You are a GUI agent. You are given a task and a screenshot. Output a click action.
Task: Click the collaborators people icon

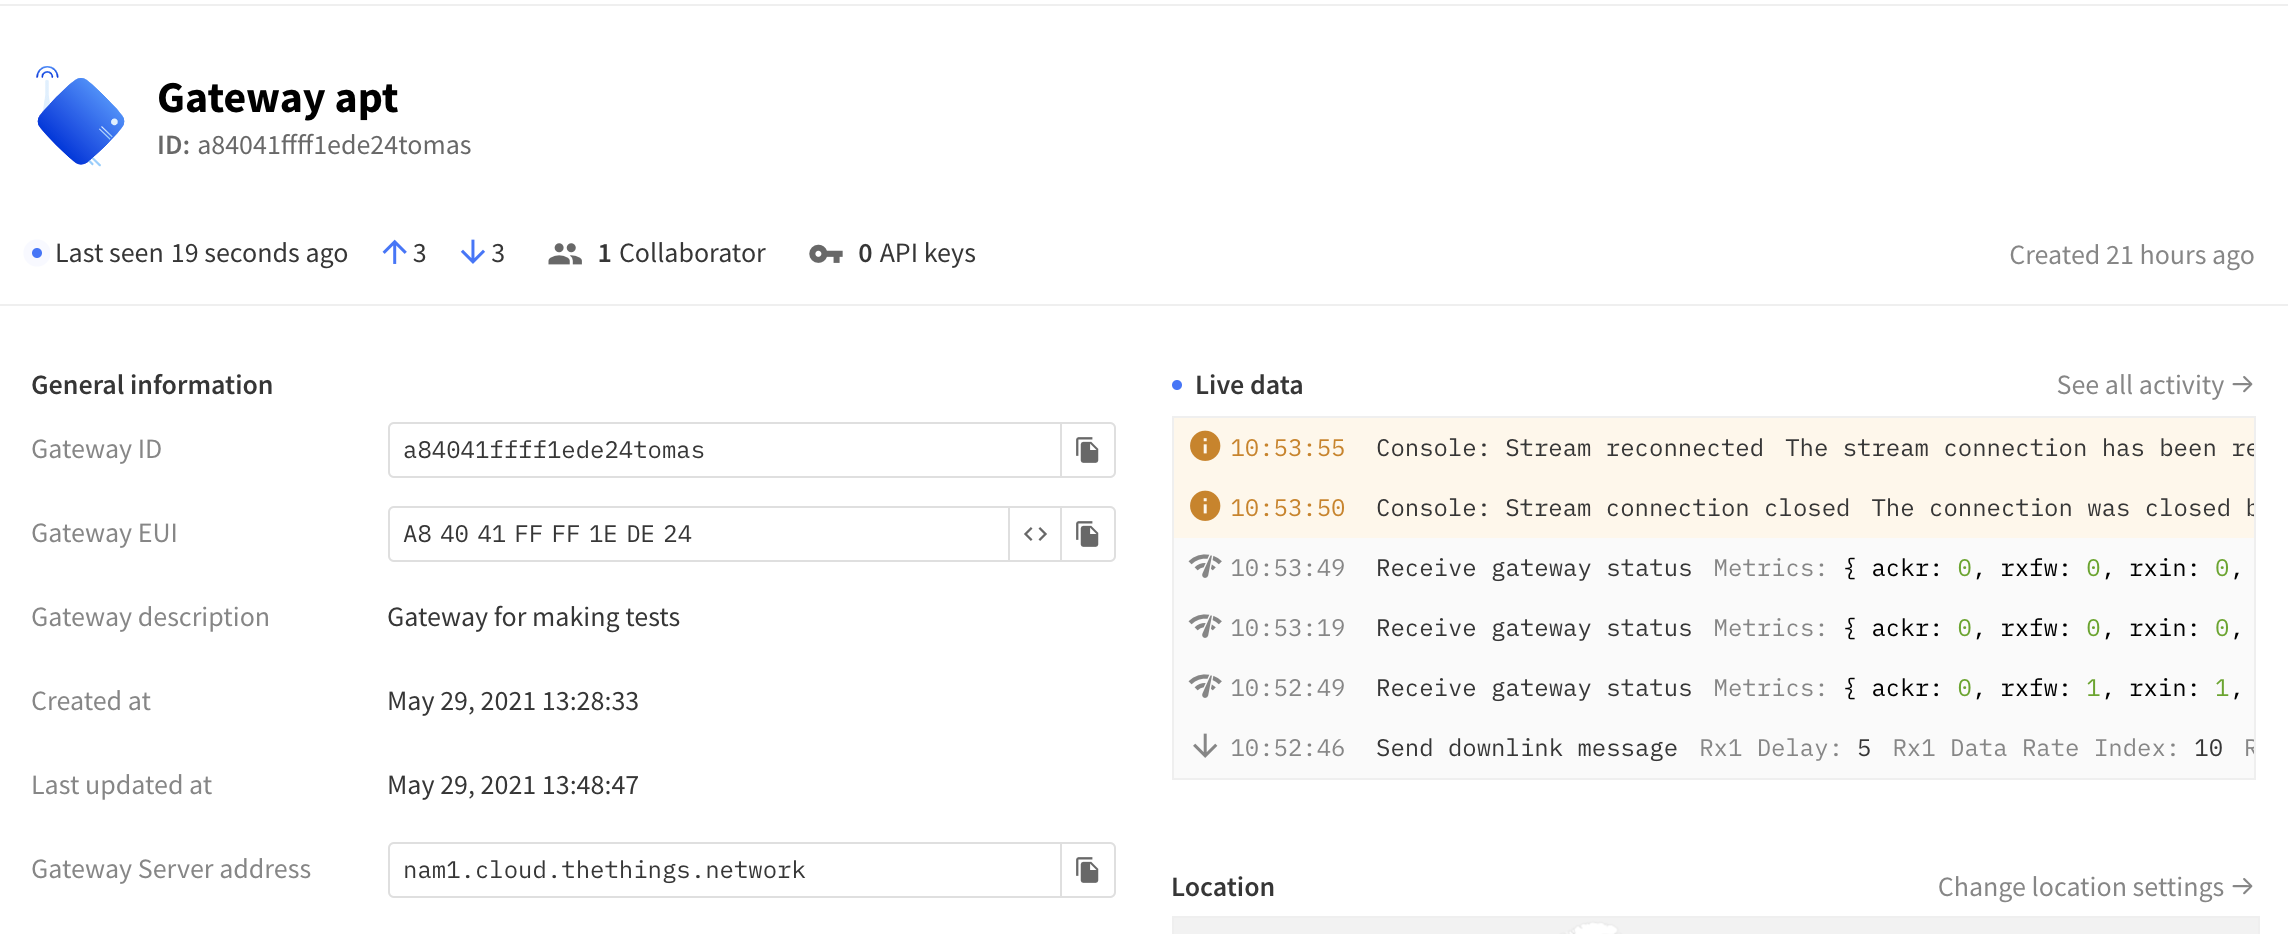pyautogui.click(x=565, y=254)
